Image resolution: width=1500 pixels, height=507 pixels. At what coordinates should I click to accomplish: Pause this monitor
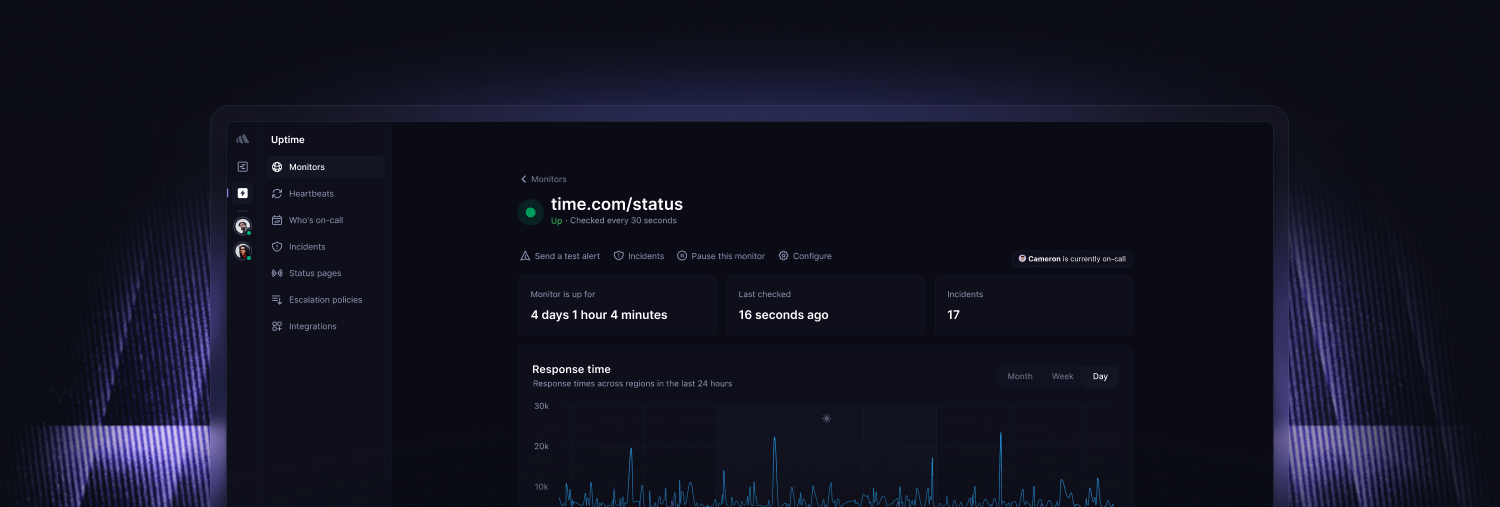pos(721,256)
